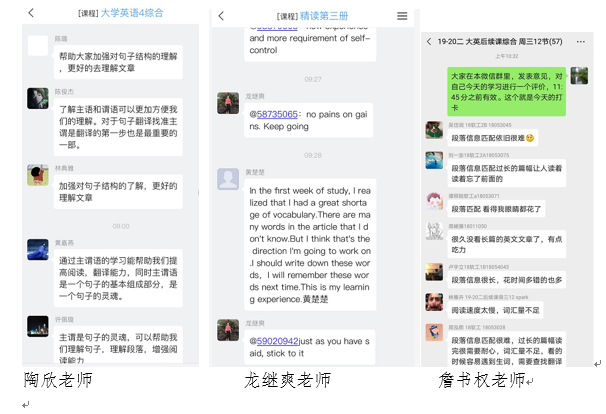Tap the teacher's avatar beside green message

click(x=579, y=75)
